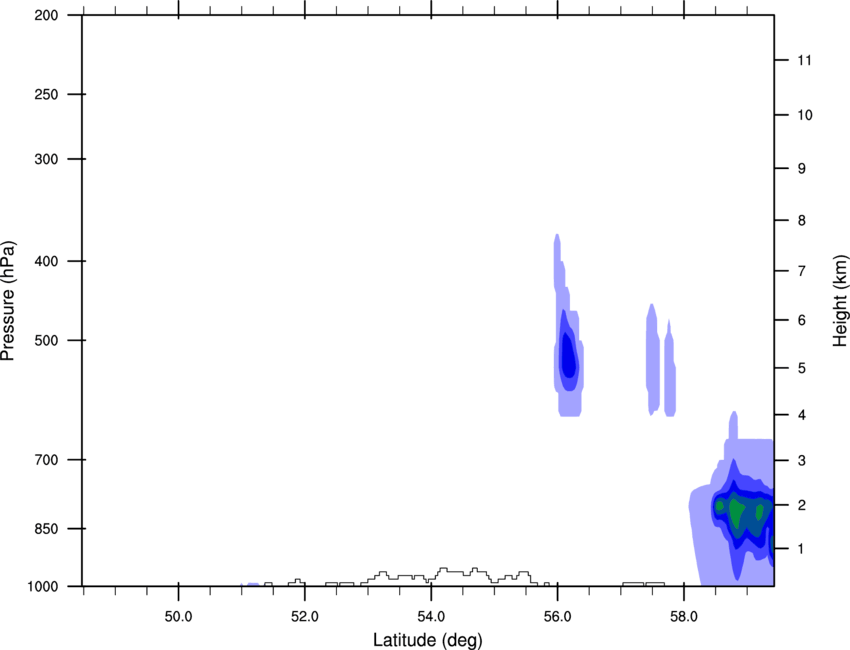Click the 56.0 latitude tick label

[557, 617]
